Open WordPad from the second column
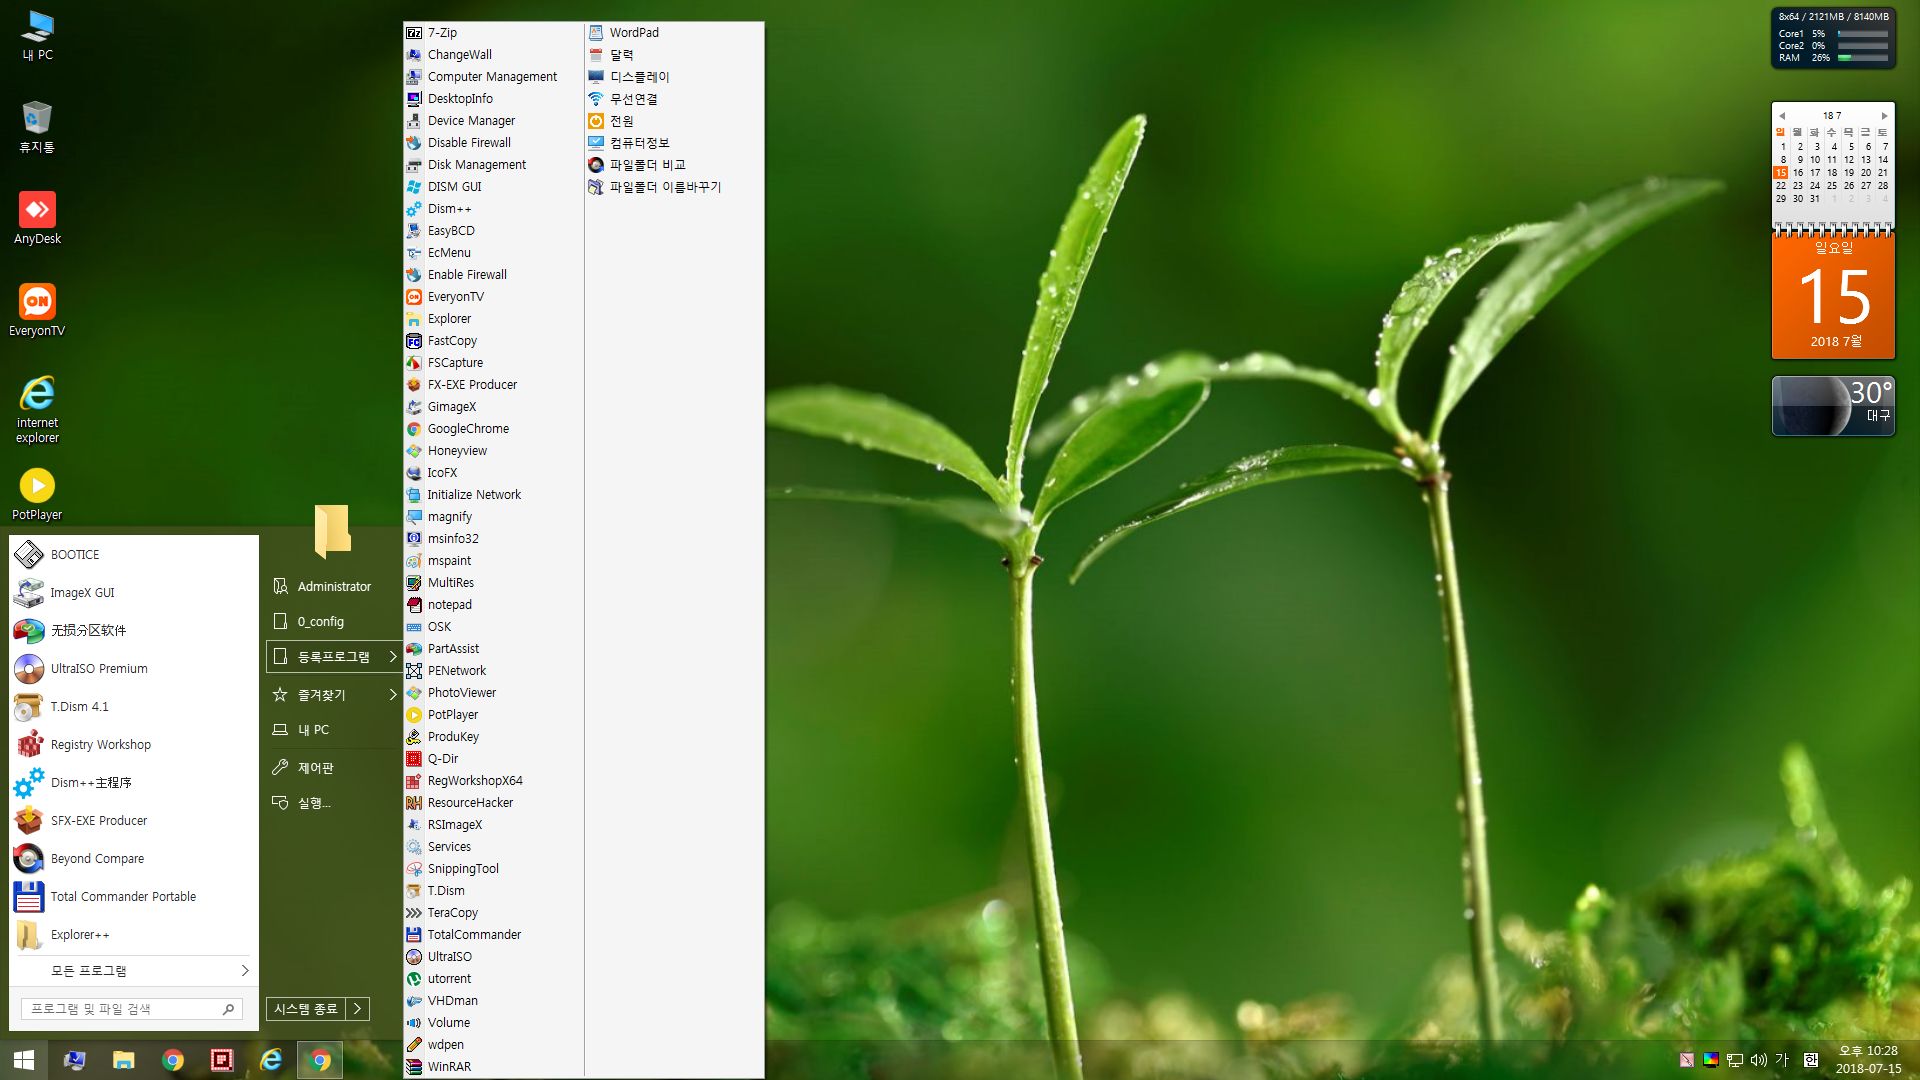Viewport: 1920px width, 1080px height. (x=675, y=33)
